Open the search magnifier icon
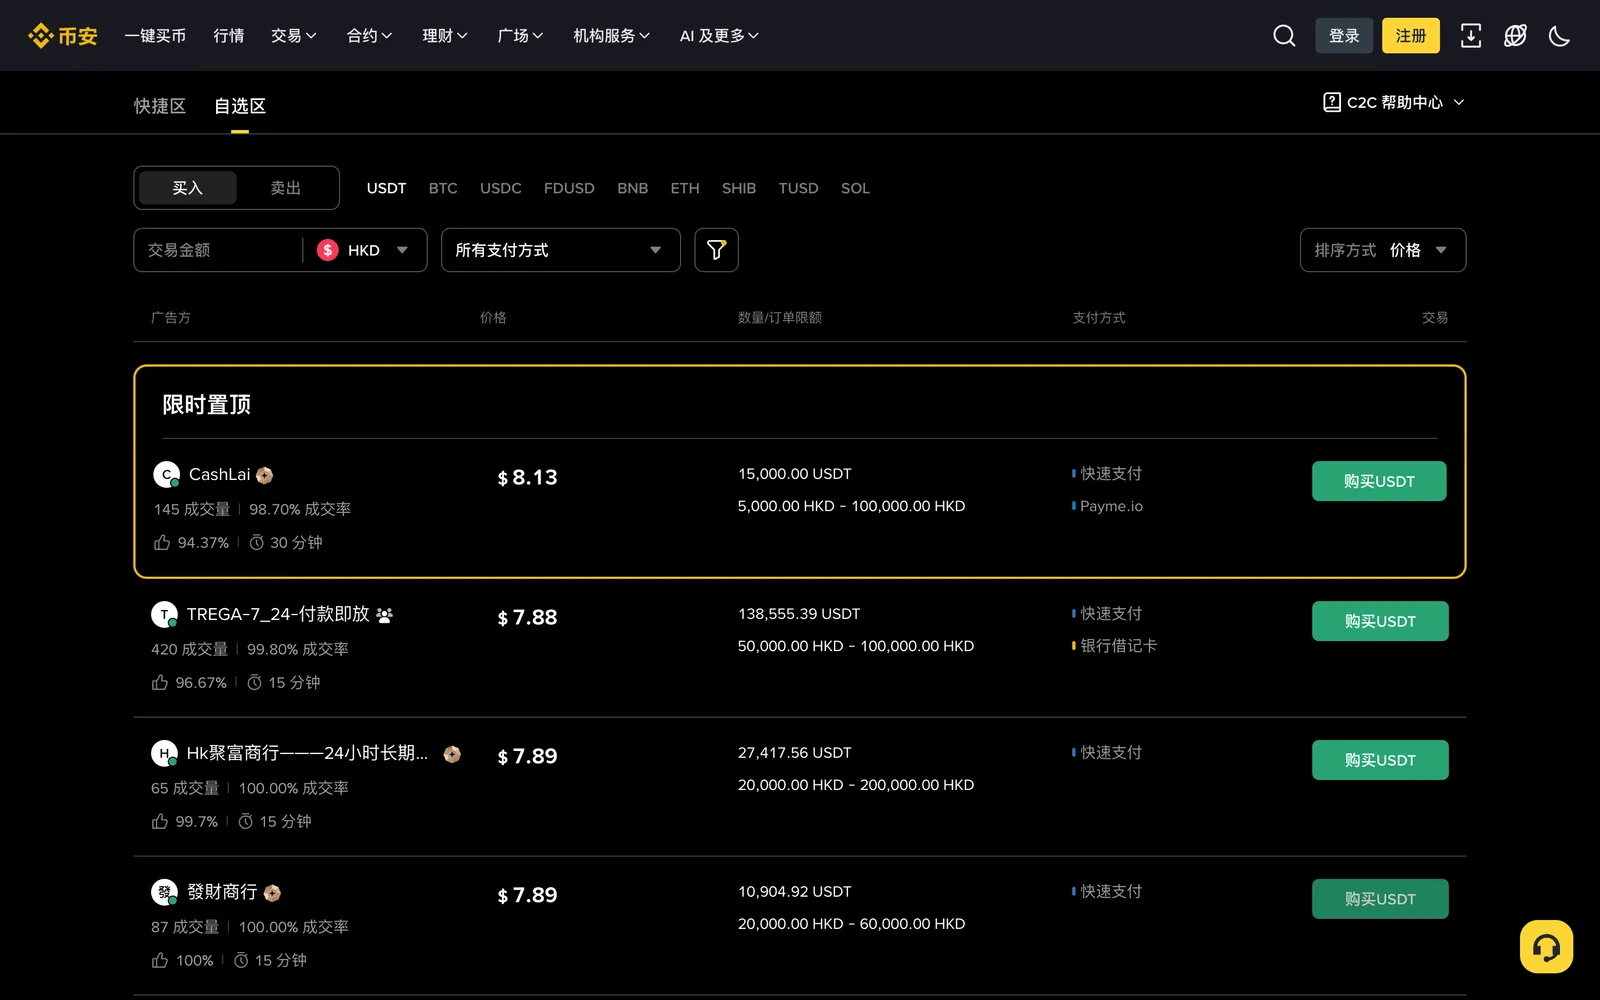Image resolution: width=1600 pixels, height=1000 pixels. [1284, 36]
